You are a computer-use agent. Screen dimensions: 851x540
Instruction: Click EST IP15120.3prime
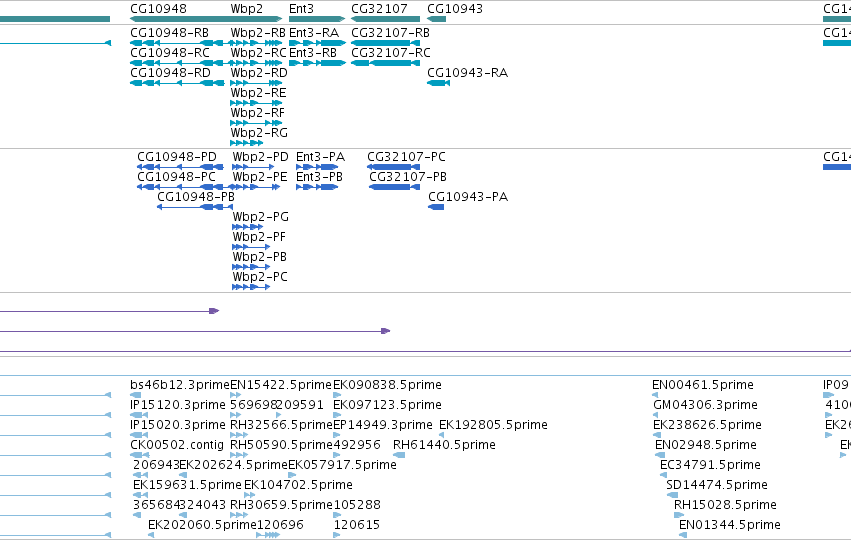pyautogui.click(x=177, y=405)
